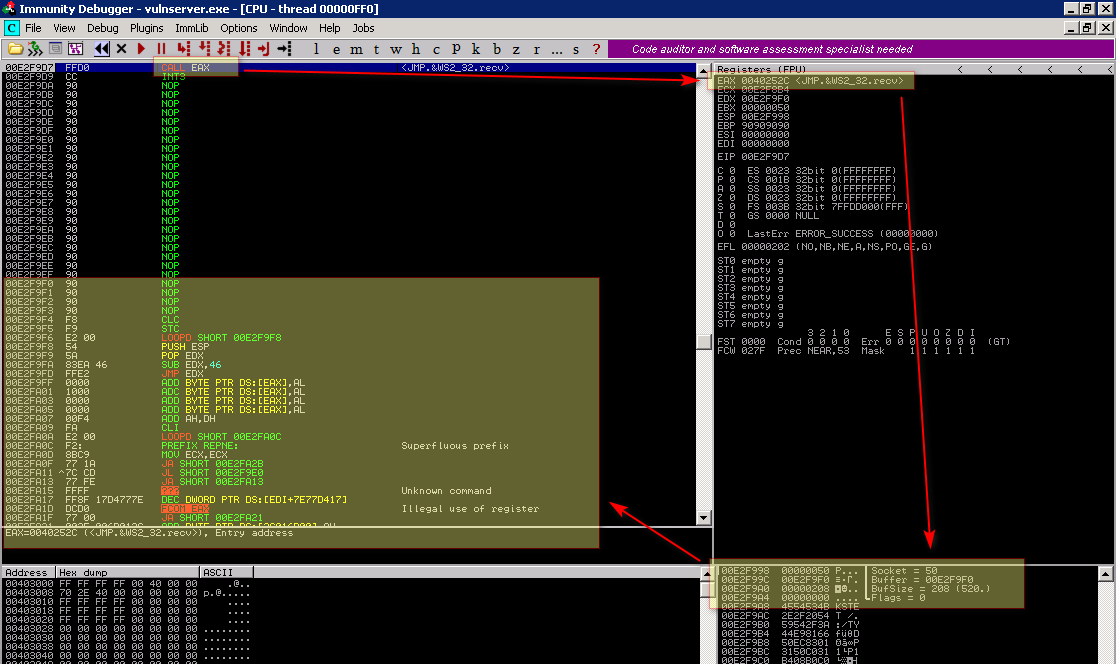Screen dimensions: 1116x664
Task: Click stack pane right scrollbar up arrow
Action: 1105,574
